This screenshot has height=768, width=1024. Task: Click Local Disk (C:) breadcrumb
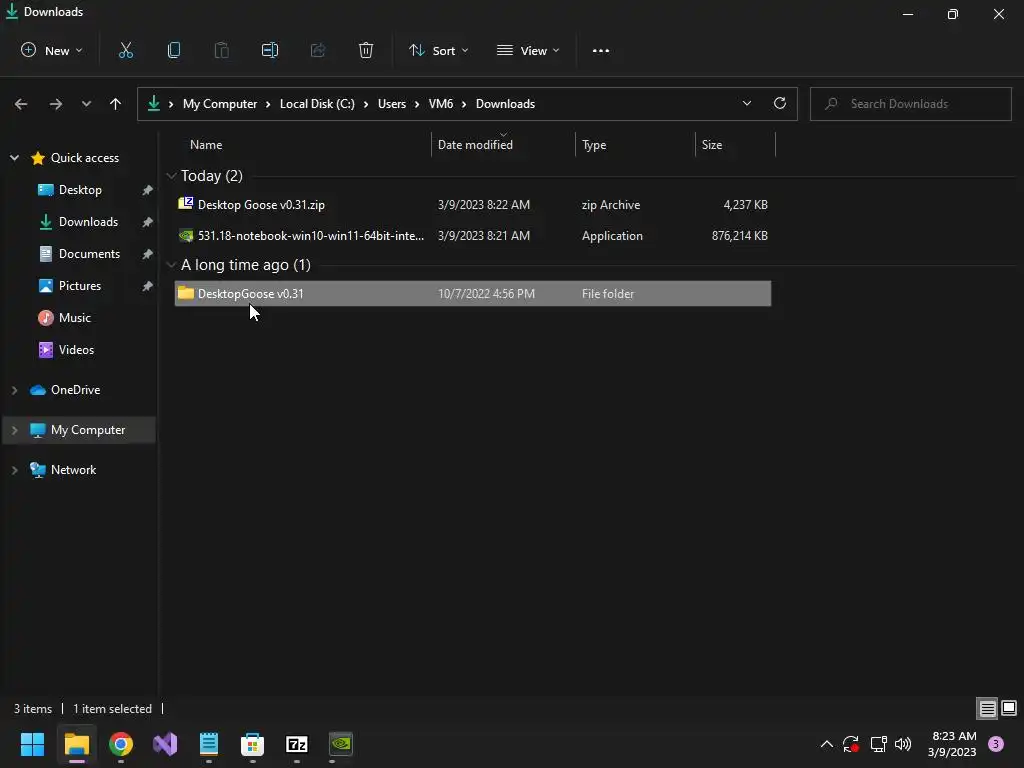point(317,104)
